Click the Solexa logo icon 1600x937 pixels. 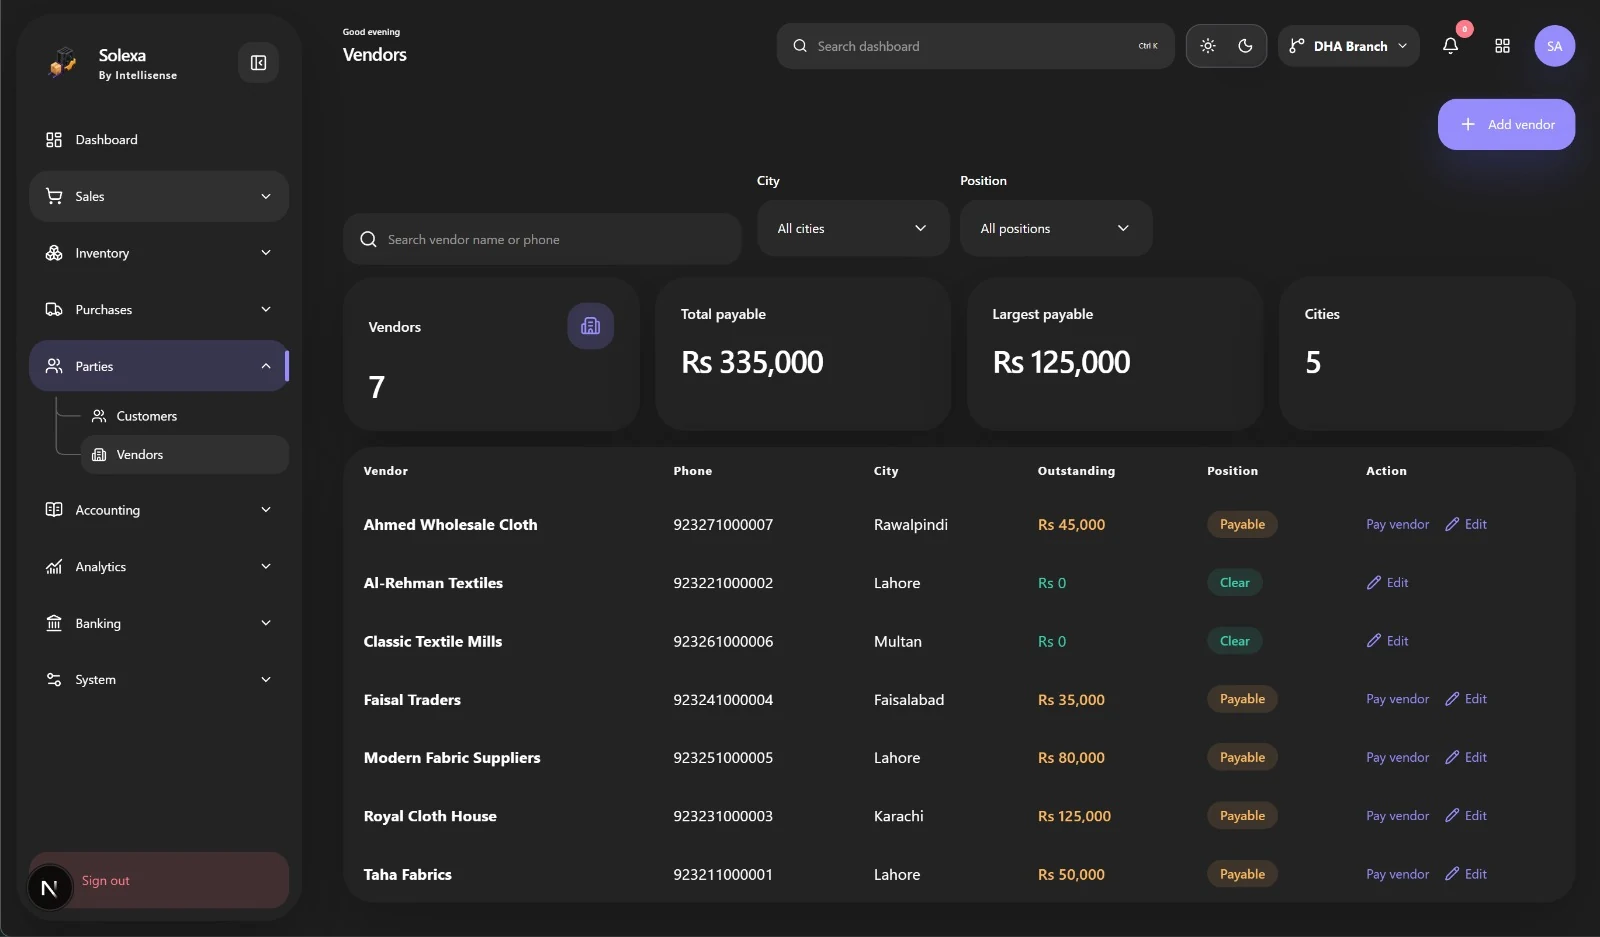(x=63, y=62)
